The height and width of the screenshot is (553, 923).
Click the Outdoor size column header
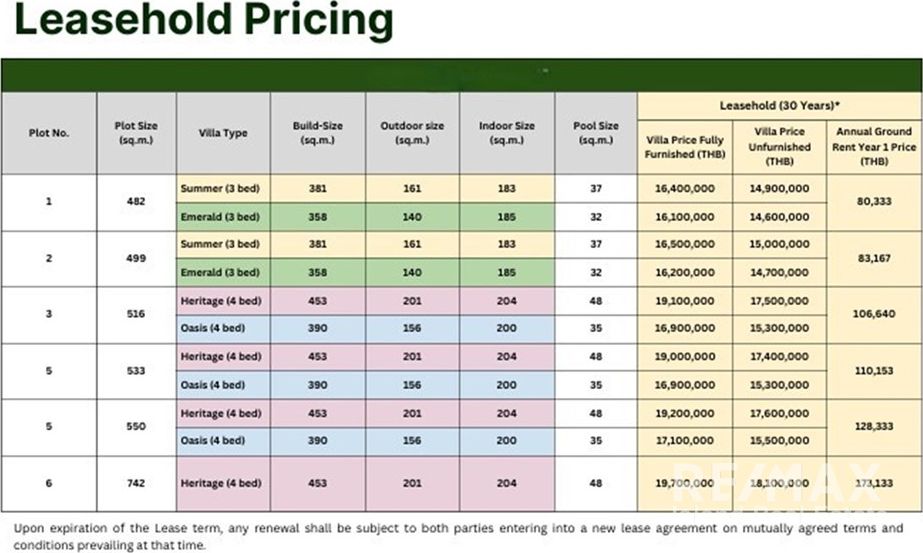click(x=412, y=133)
